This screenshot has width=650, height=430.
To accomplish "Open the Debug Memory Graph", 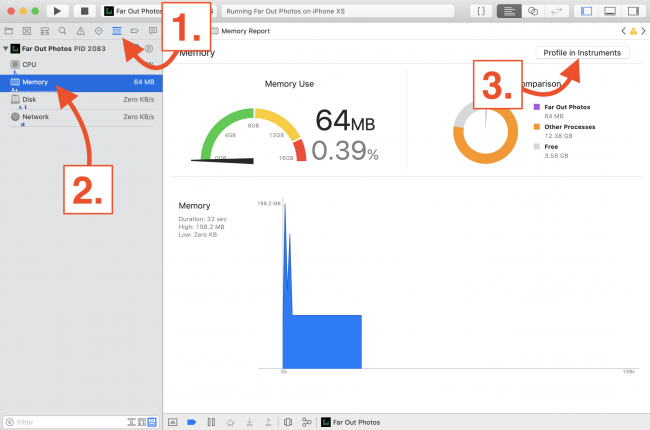I will [x=307, y=422].
